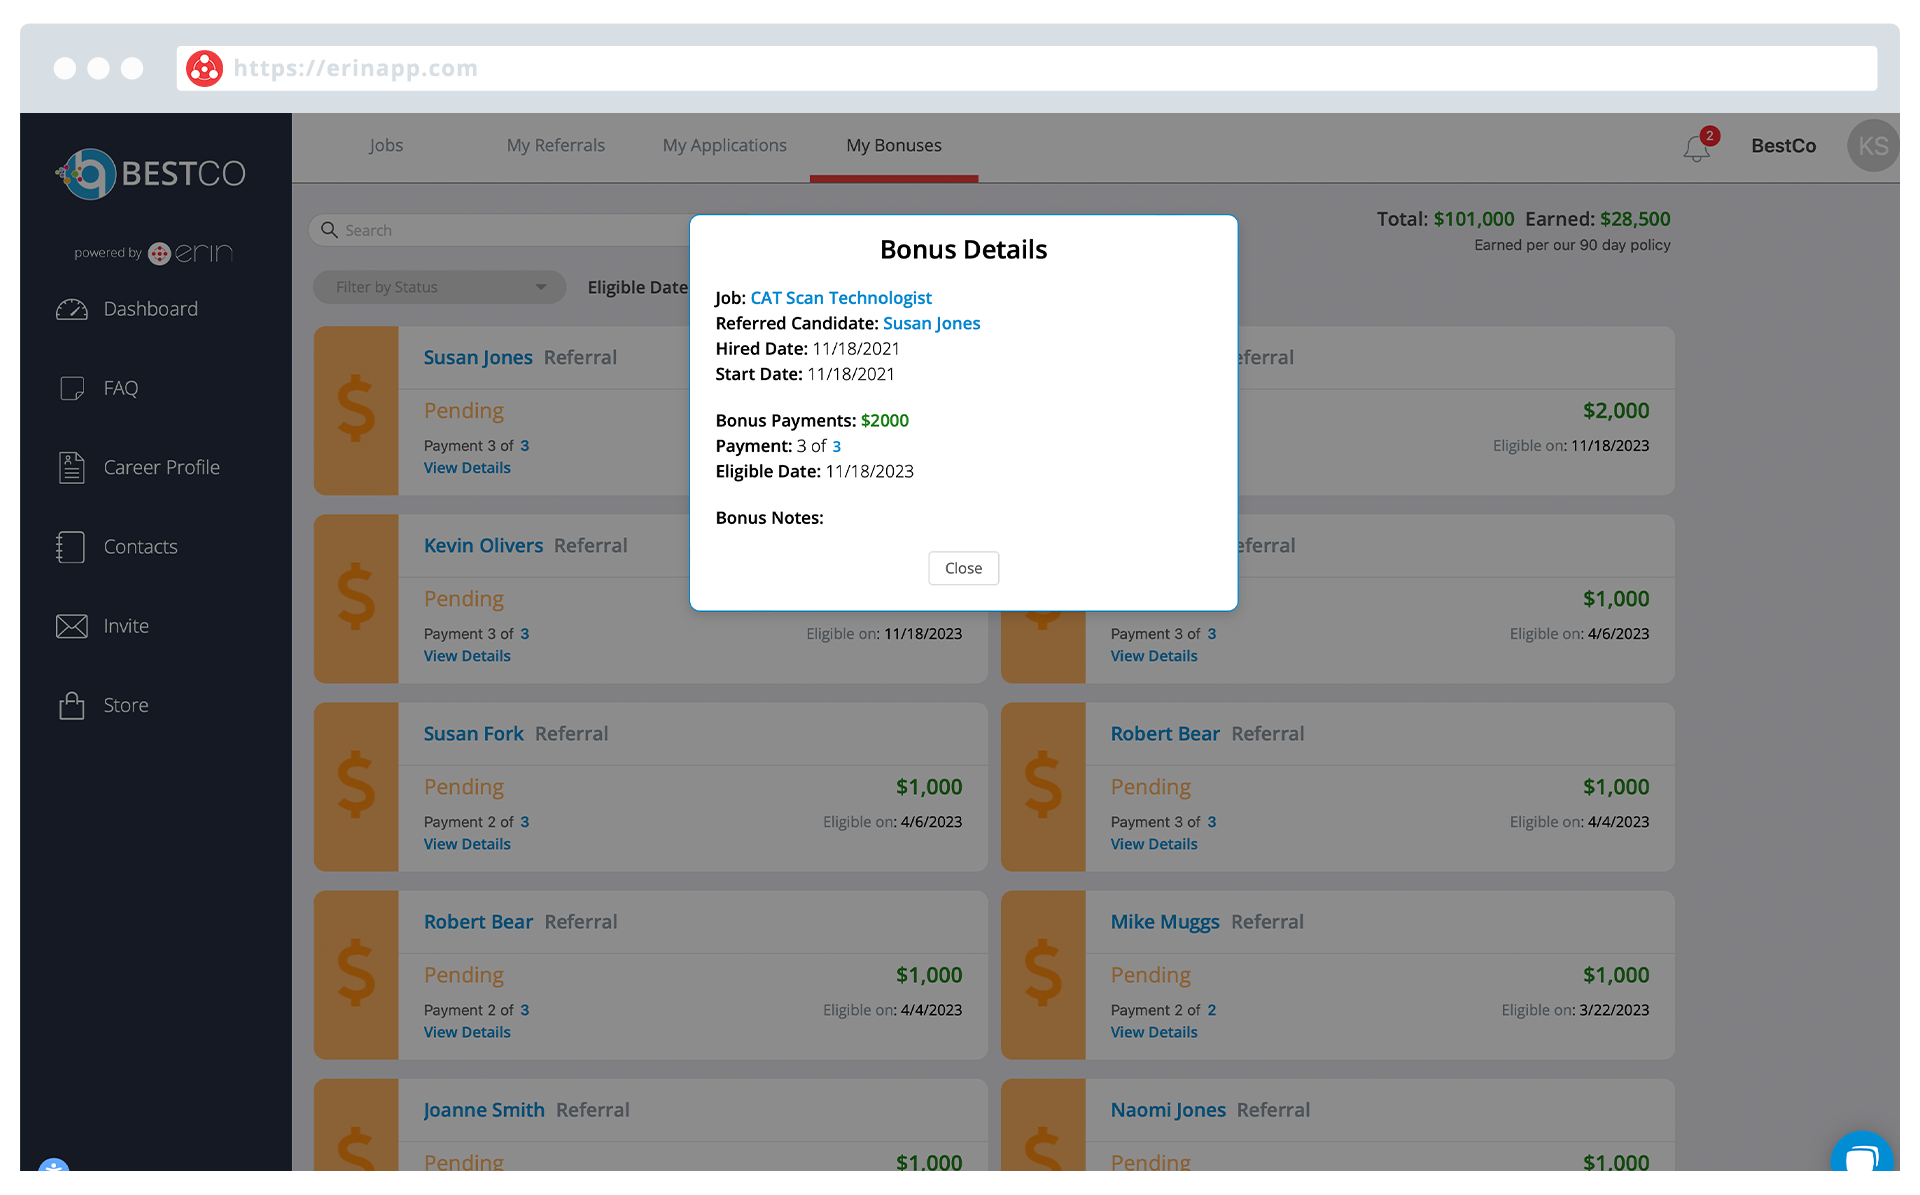
Task: Open CAT Scan Technologist job link
Action: 841,298
